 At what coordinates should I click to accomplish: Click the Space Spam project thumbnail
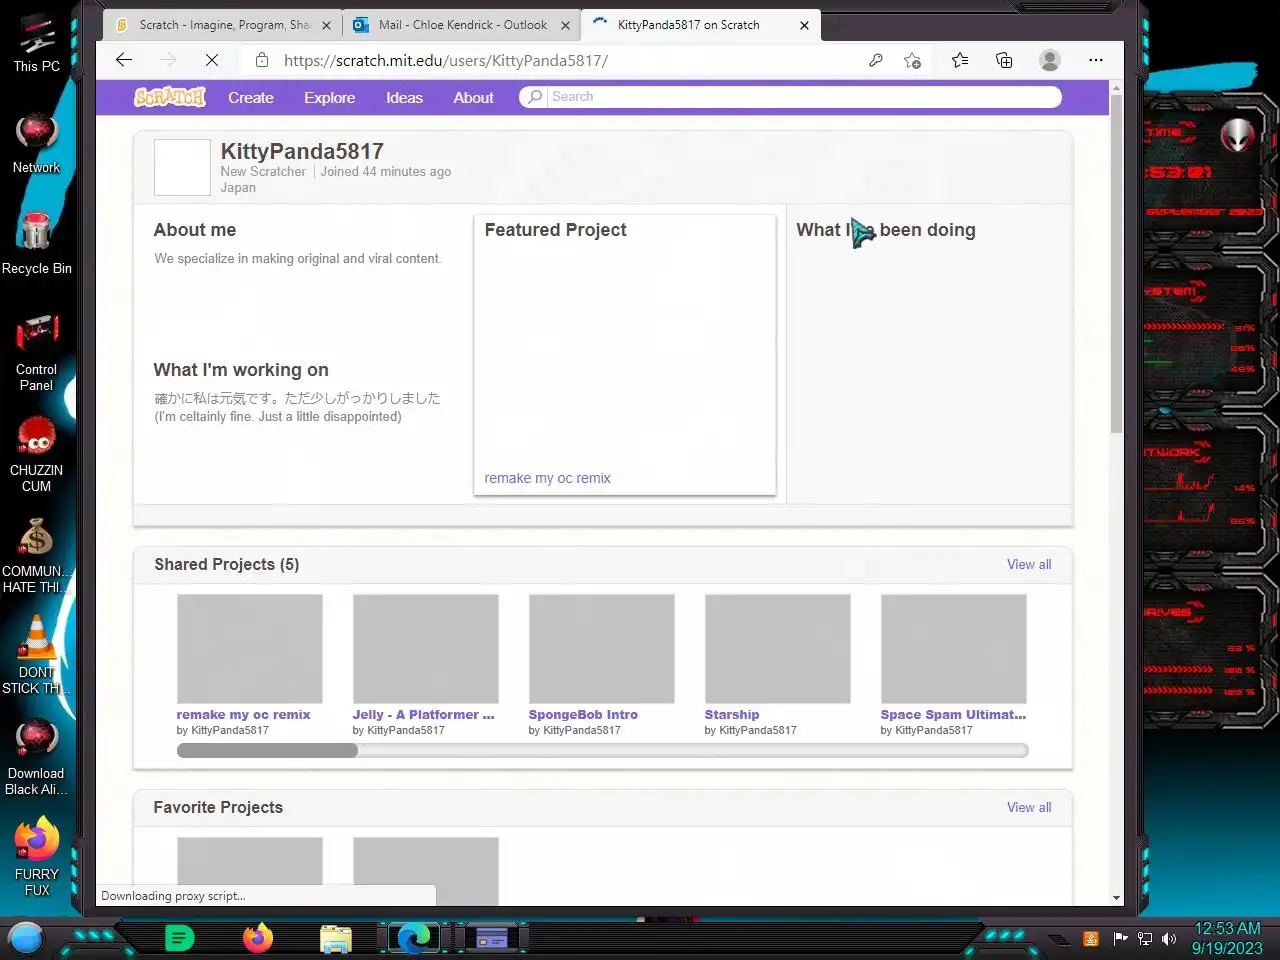pos(954,649)
